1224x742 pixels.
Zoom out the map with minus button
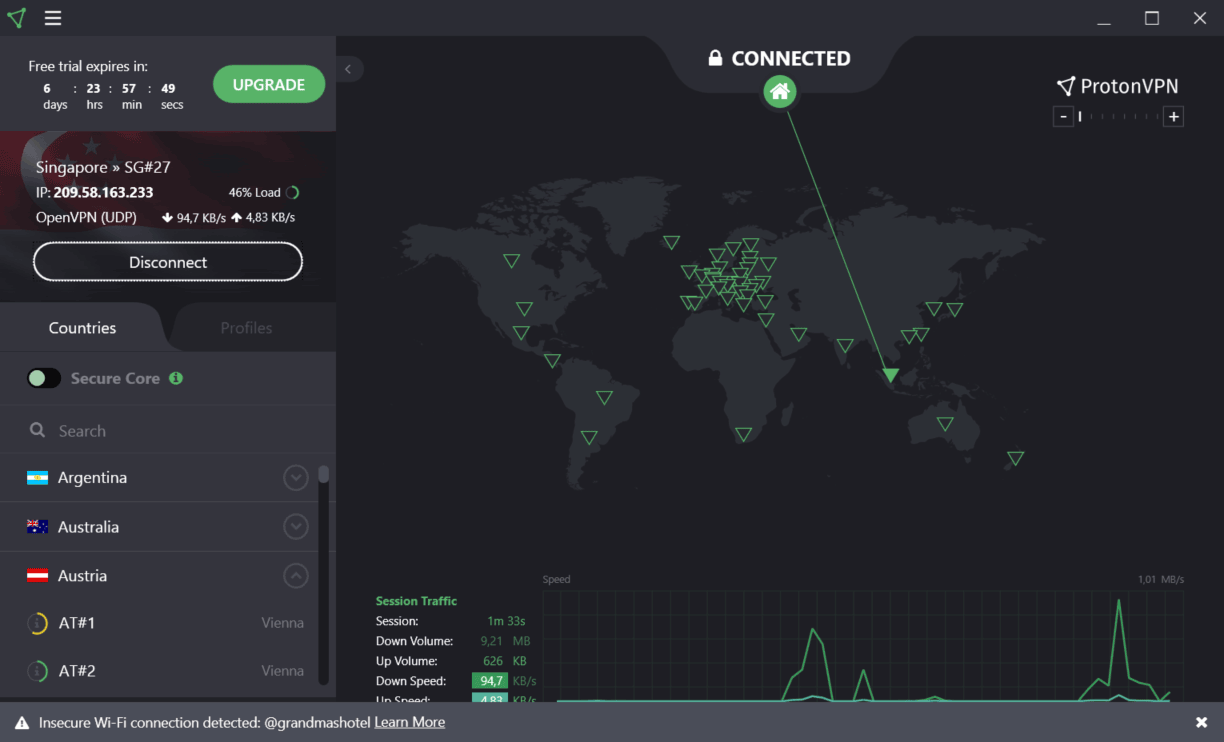[x=1063, y=117]
